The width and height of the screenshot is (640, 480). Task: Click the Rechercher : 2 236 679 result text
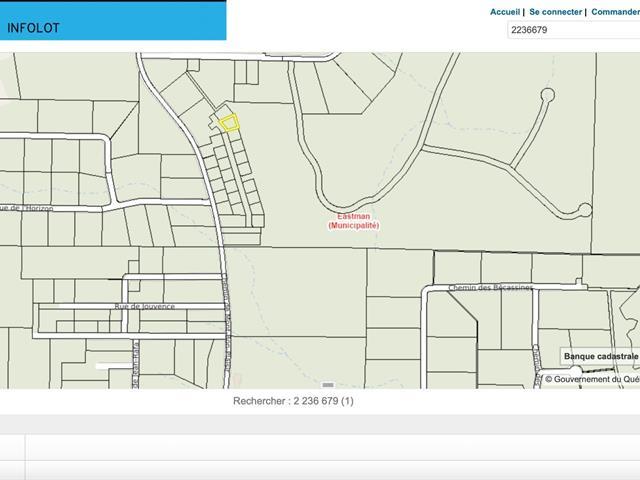[x=293, y=401]
